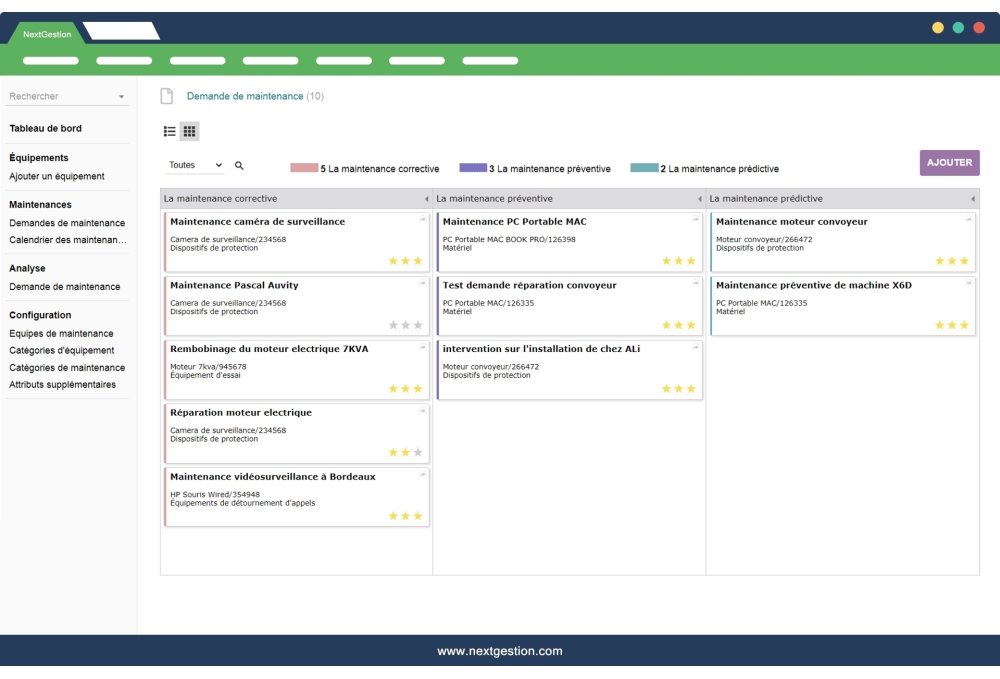
Task: Click the AJOUTER button
Action: (x=949, y=161)
